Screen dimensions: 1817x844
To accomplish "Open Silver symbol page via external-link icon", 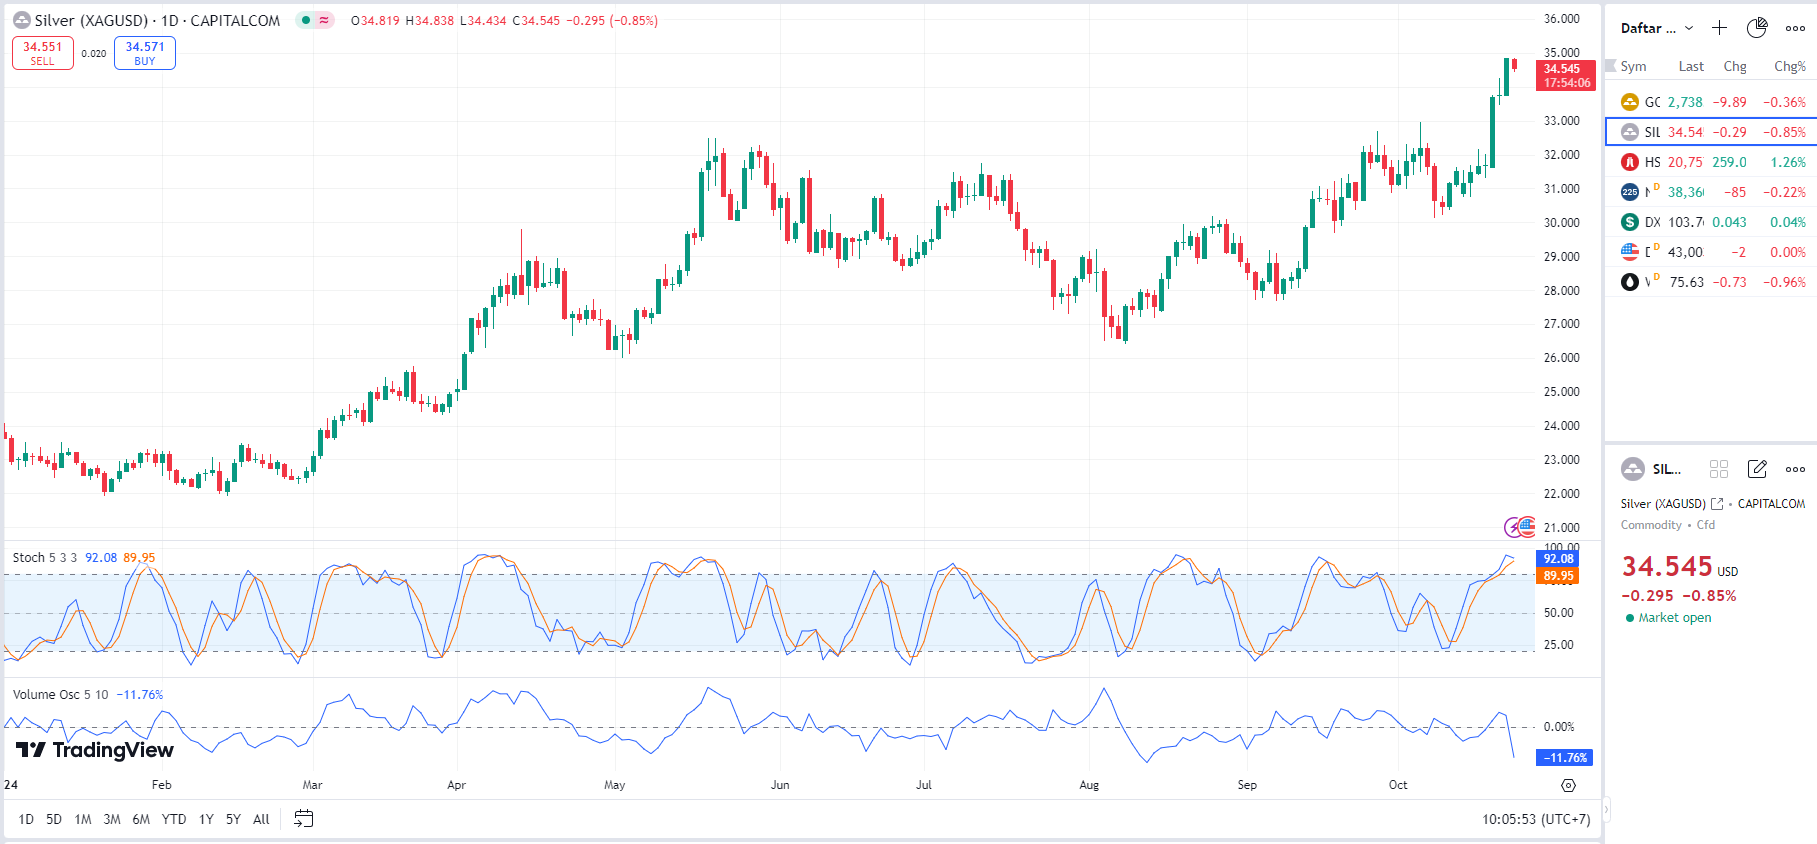I will pos(1717,504).
